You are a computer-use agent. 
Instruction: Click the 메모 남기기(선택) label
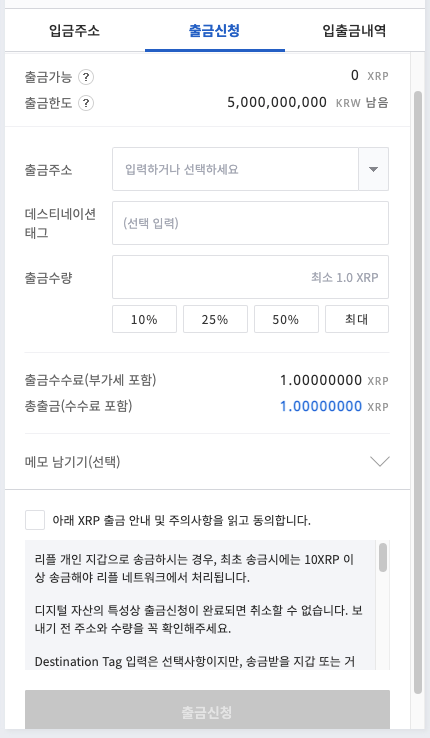pyautogui.click(x=72, y=462)
